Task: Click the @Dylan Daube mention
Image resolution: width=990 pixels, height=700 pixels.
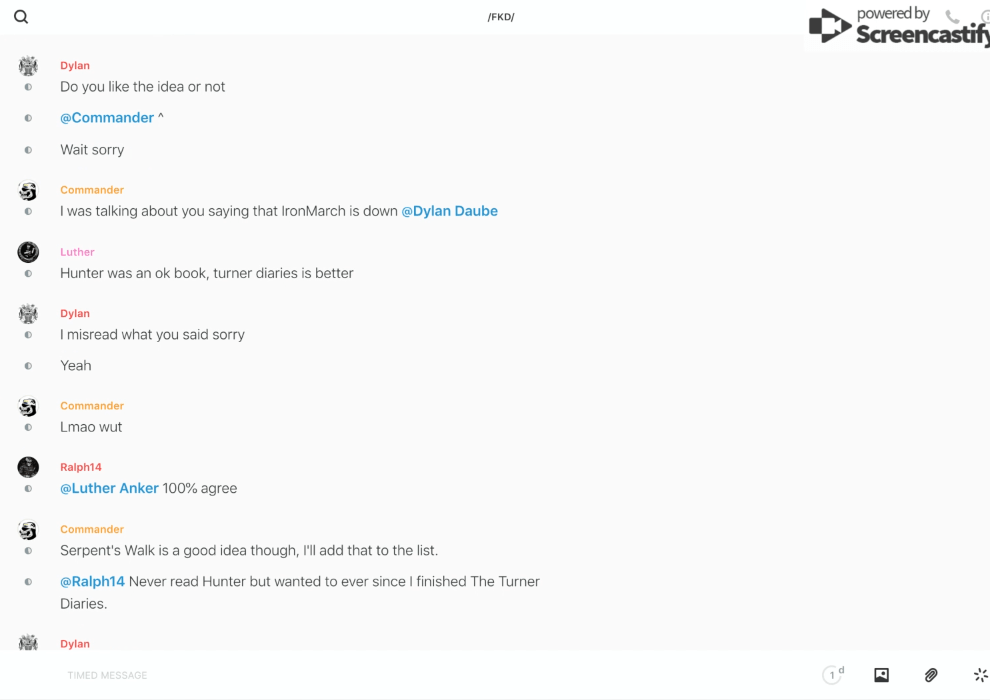Action: [x=449, y=211]
